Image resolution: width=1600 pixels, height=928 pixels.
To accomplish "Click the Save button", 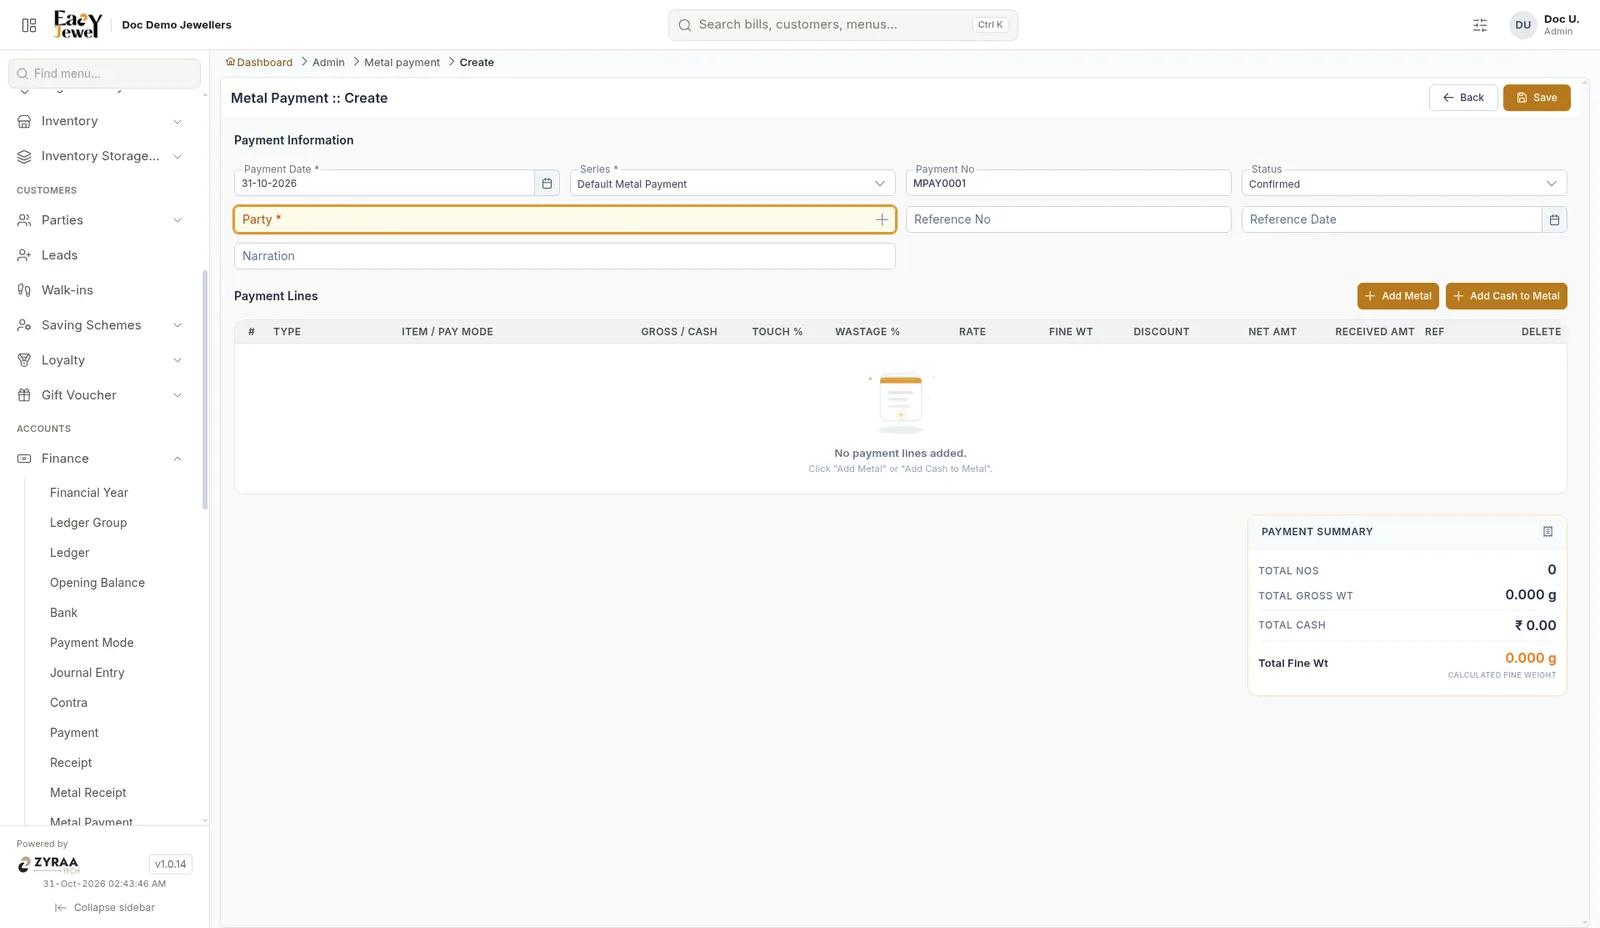I will [x=1536, y=98].
